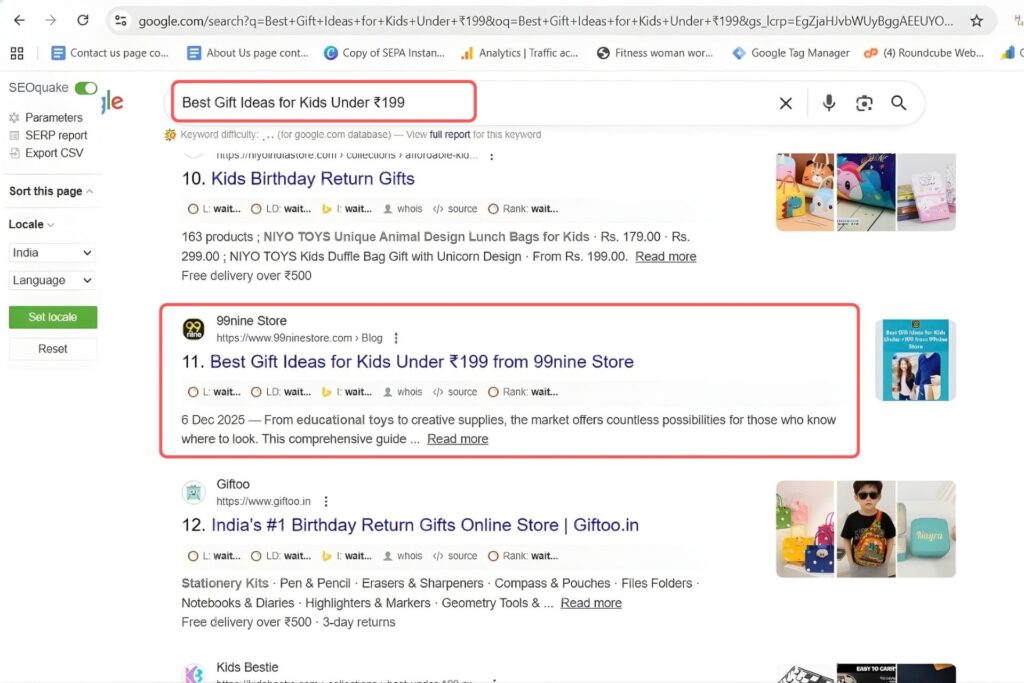1024x683 pixels.
Task: Start voice search with the microphone icon
Action: click(x=829, y=102)
